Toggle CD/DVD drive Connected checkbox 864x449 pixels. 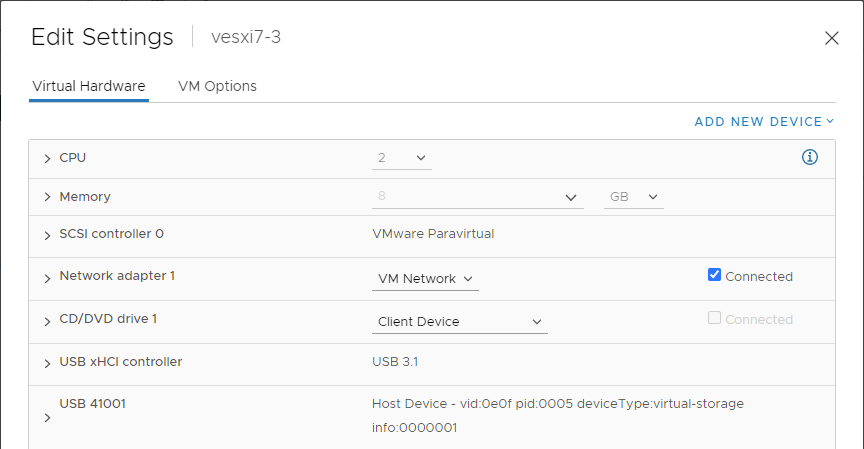coord(714,318)
